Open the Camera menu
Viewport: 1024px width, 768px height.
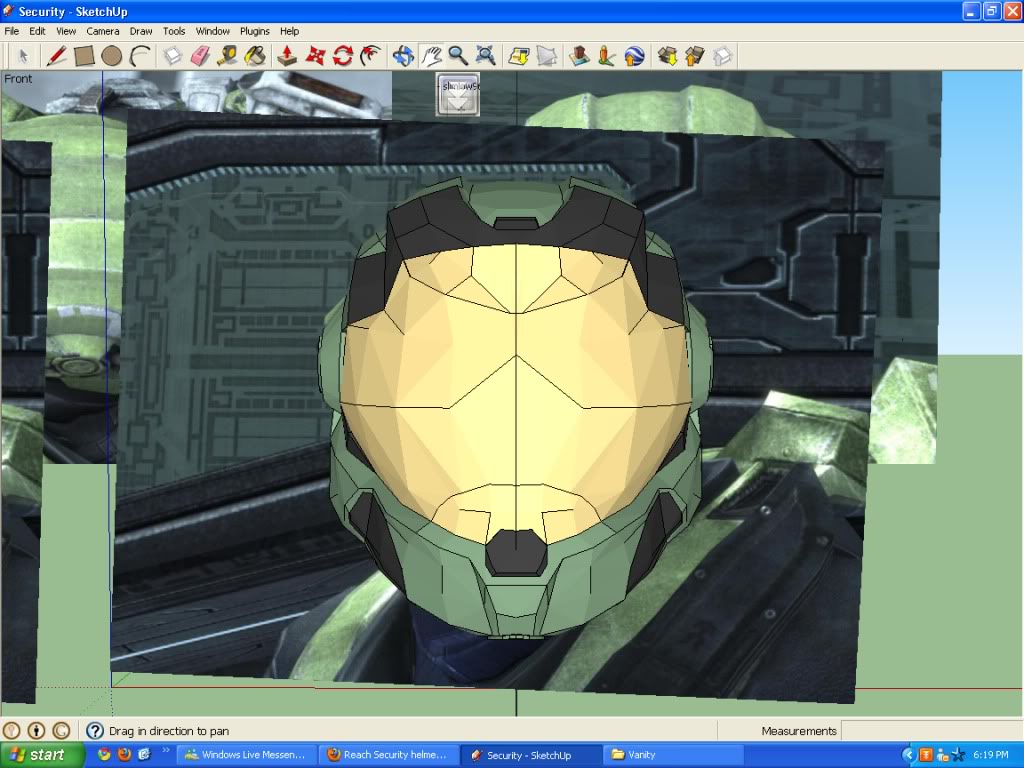point(102,31)
